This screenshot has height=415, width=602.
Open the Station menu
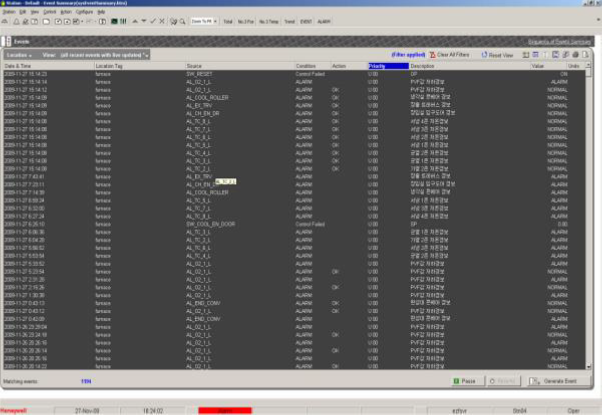9,12
